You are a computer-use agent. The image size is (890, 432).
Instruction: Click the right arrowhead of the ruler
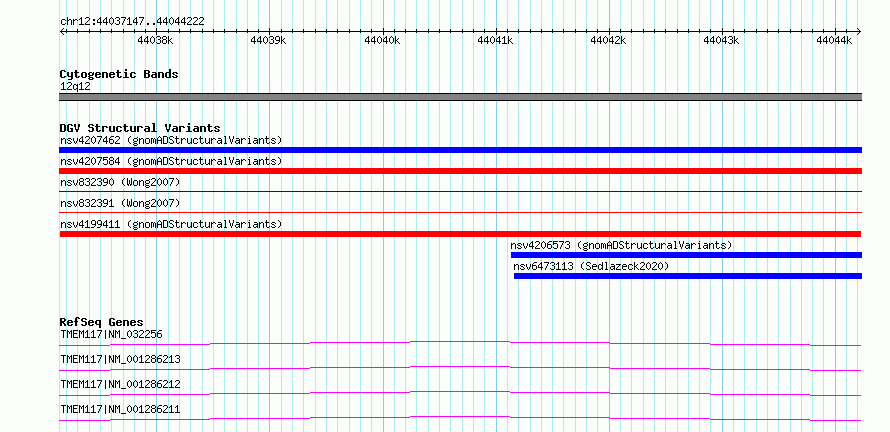coord(859,31)
